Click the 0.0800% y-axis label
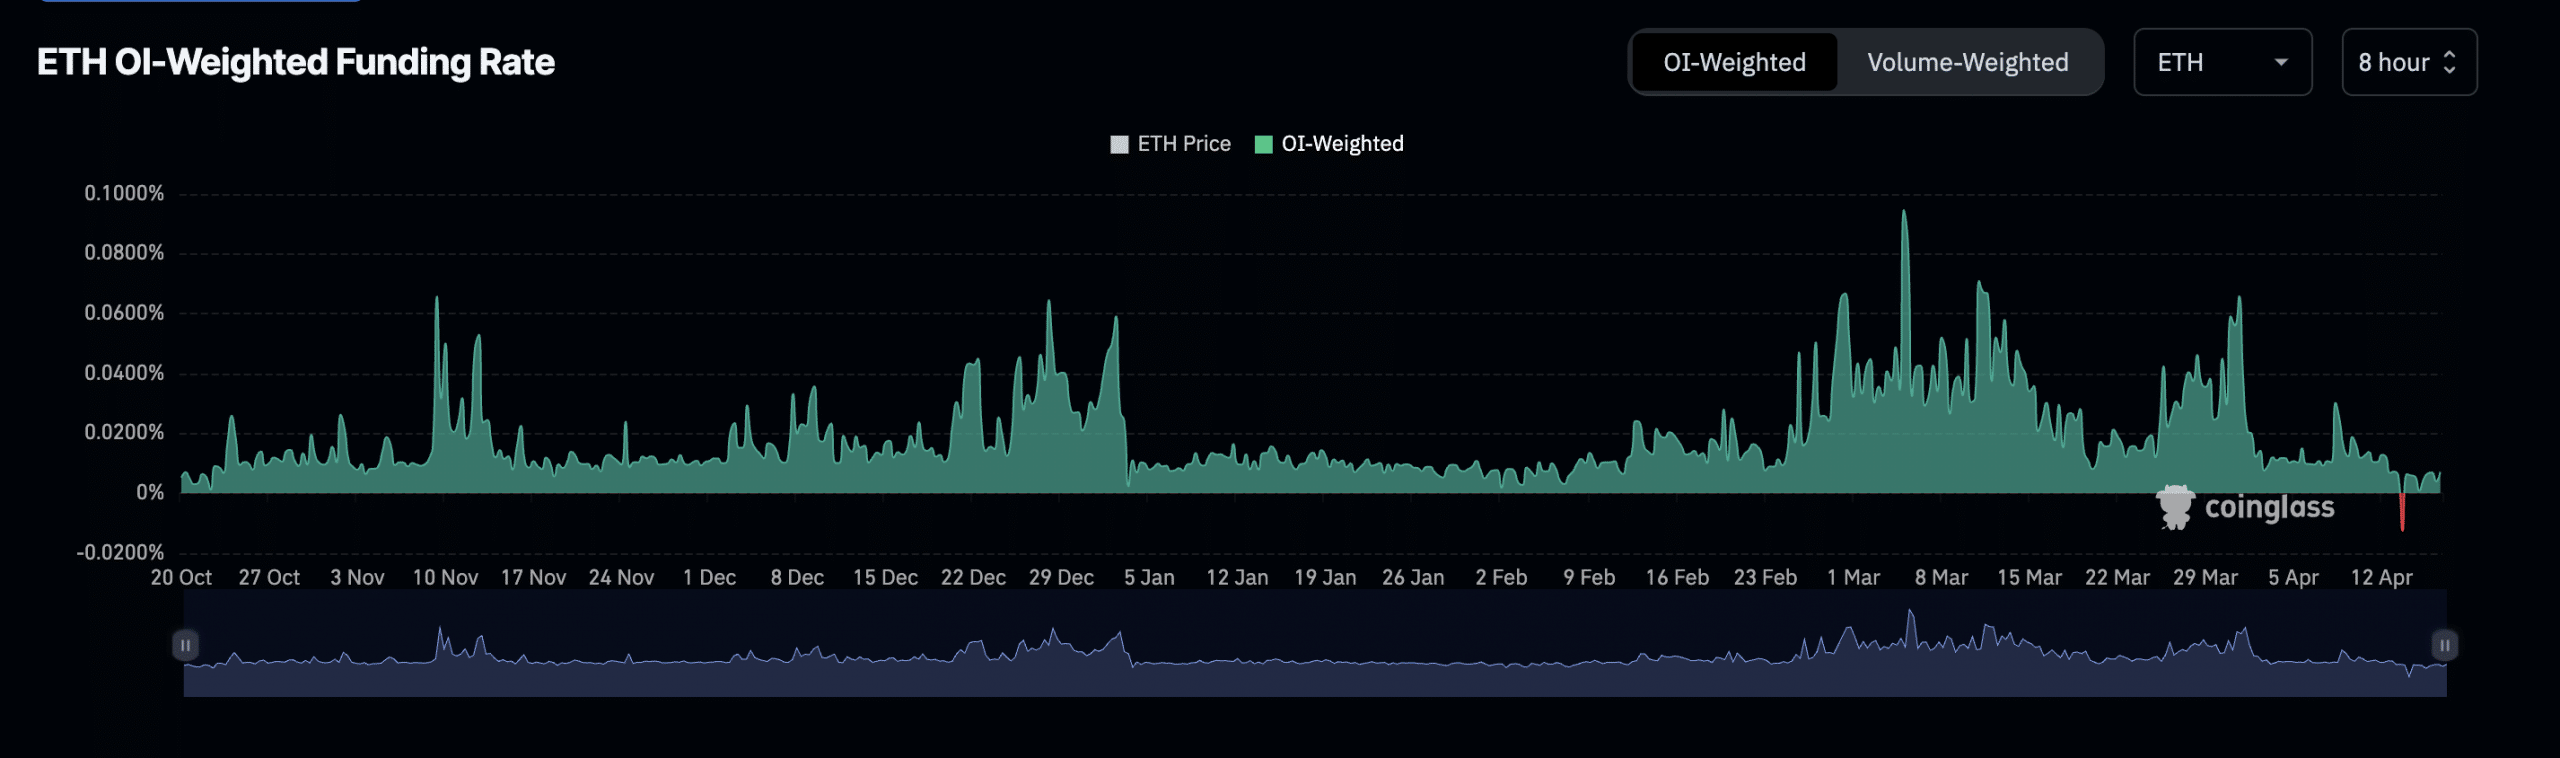 (124, 253)
